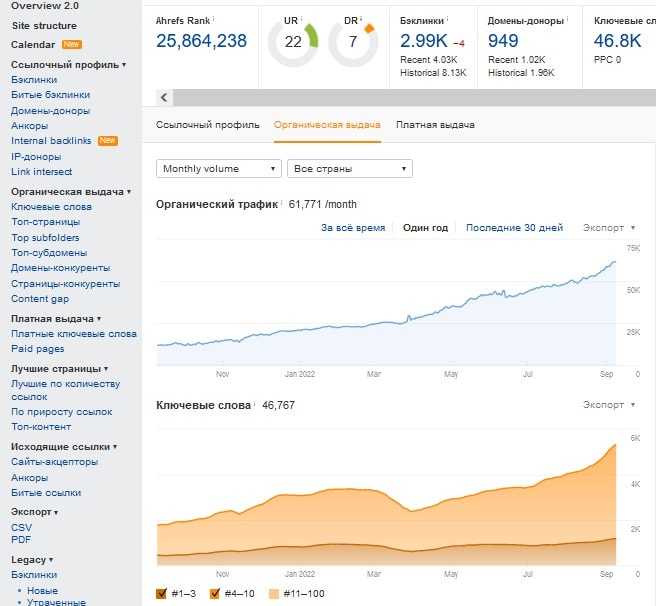Screen dimensions: 656x606
Task: Open the Все страны country dropdown
Action: point(349,169)
